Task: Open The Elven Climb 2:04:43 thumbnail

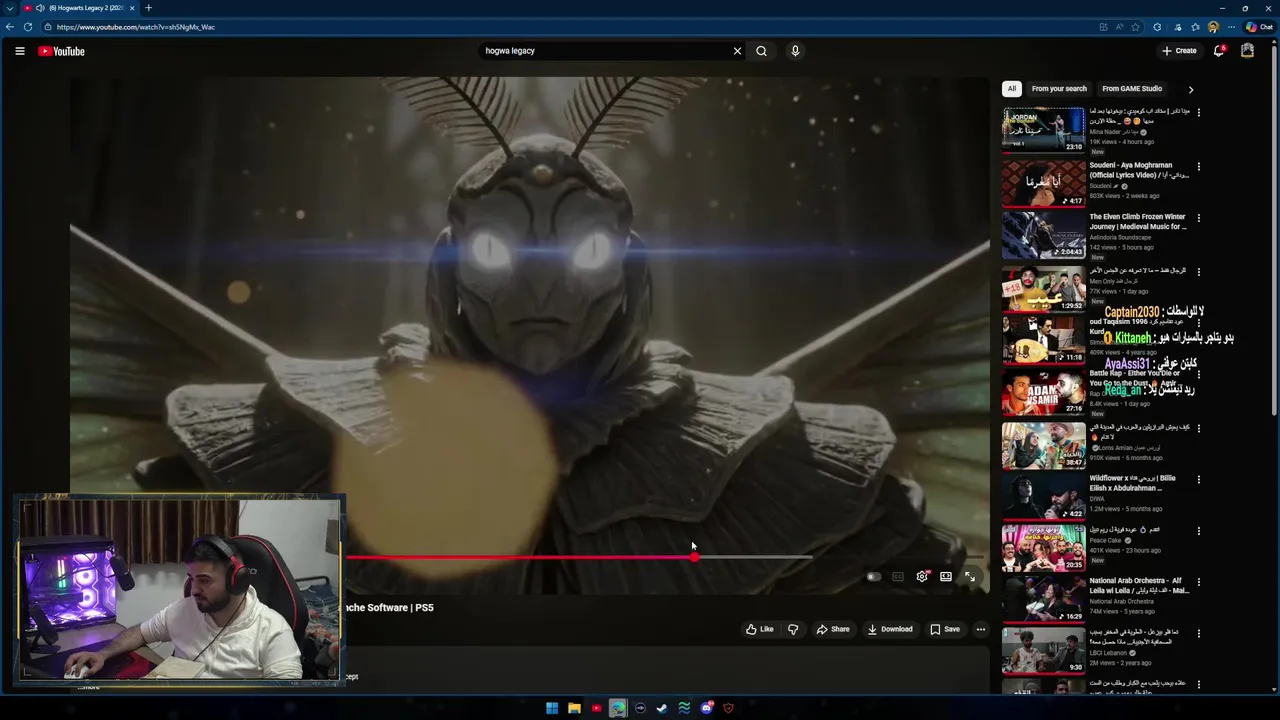Action: tap(1043, 235)
